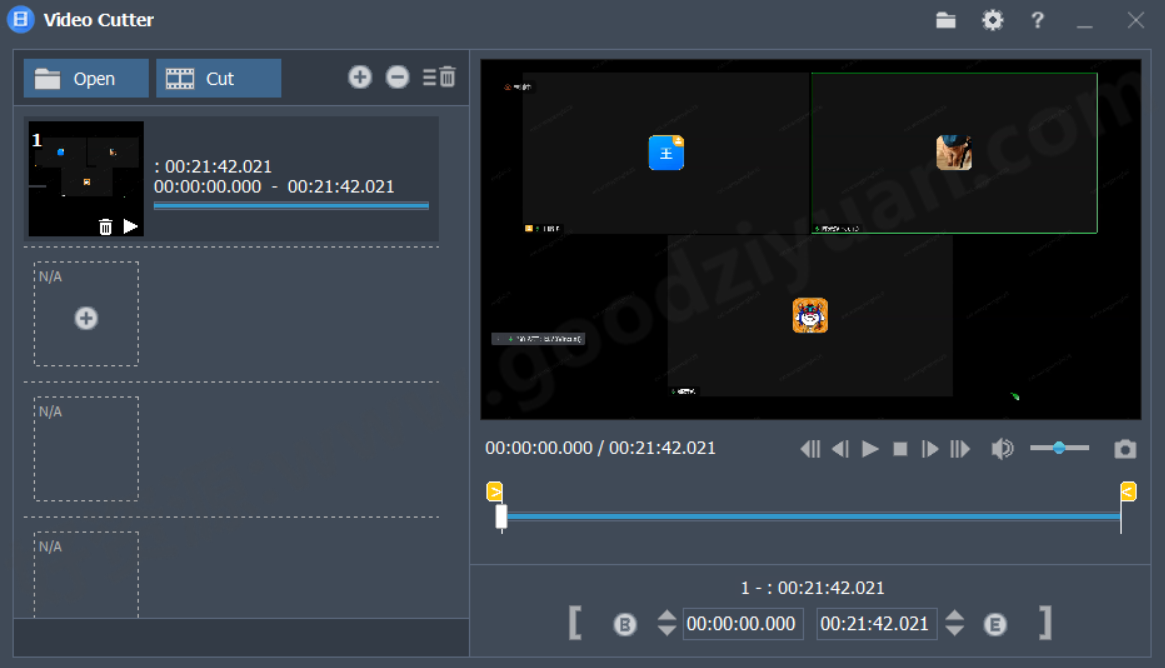Decrease end time using the down stepper arrow
Image resolution: width=1165 pixels, height=668 pixels.
(955, 629)
